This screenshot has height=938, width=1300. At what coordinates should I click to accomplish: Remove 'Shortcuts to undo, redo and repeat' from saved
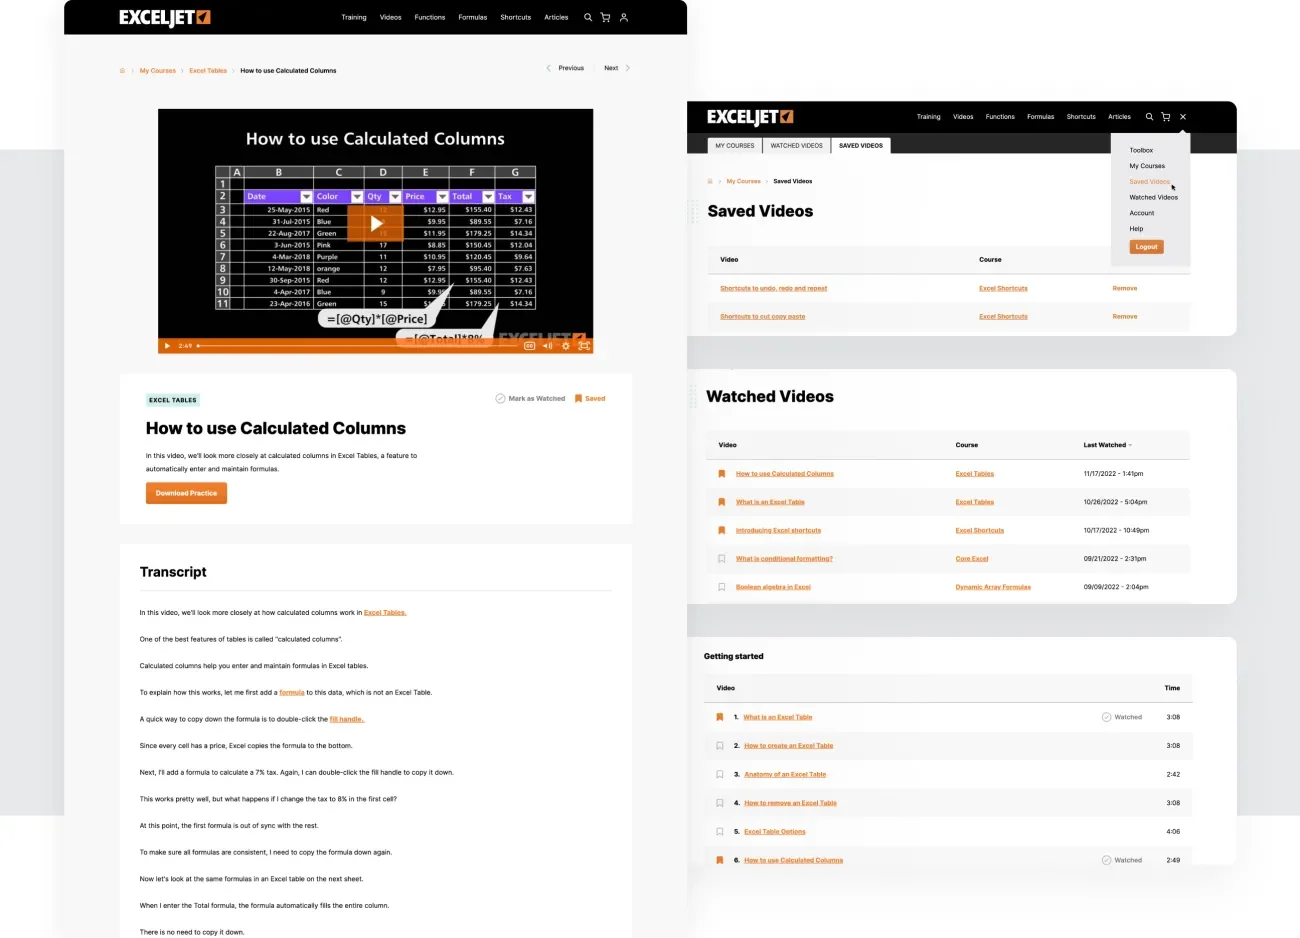(x=1125, y=288)
